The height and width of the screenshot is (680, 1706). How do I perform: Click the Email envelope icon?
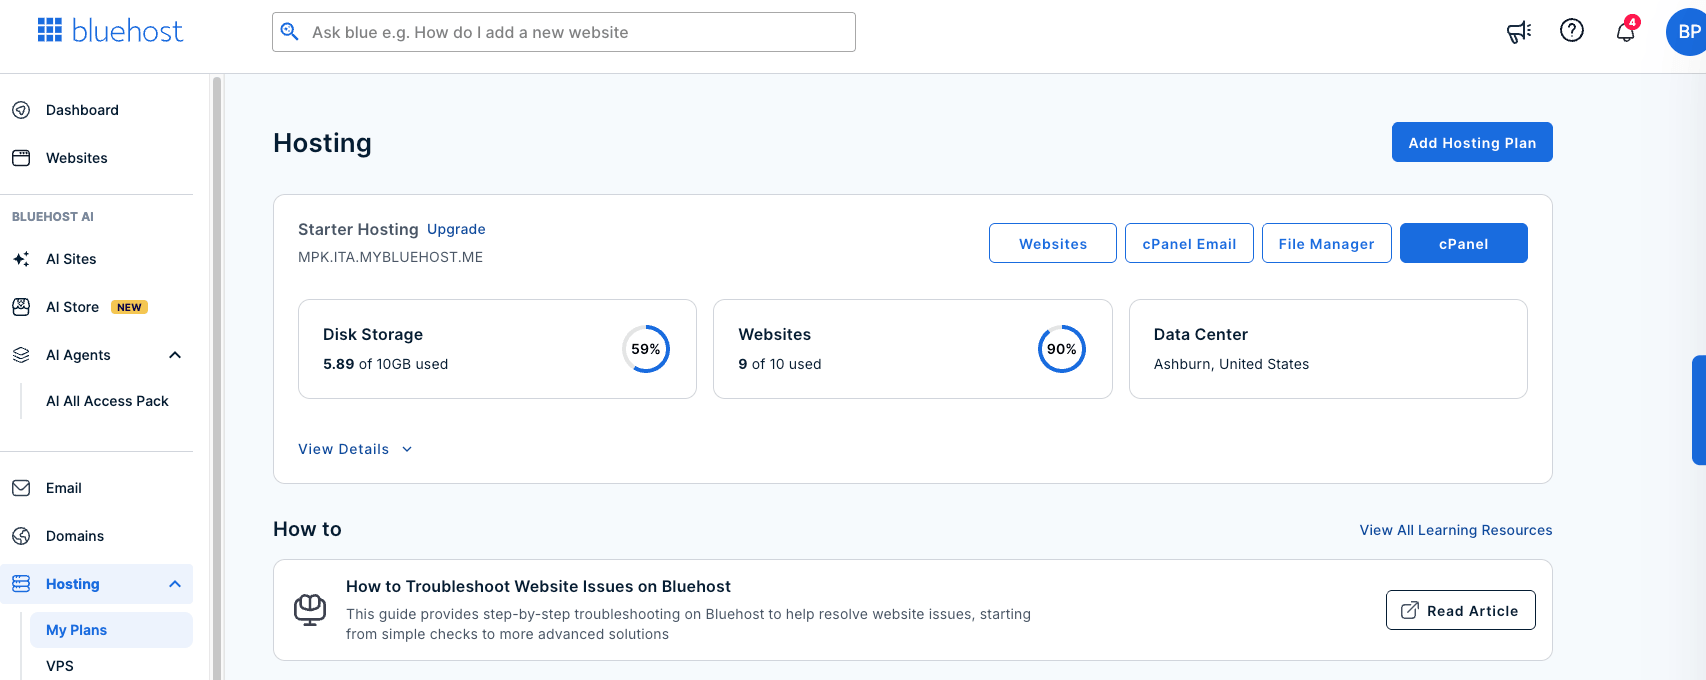coord(21,488)
